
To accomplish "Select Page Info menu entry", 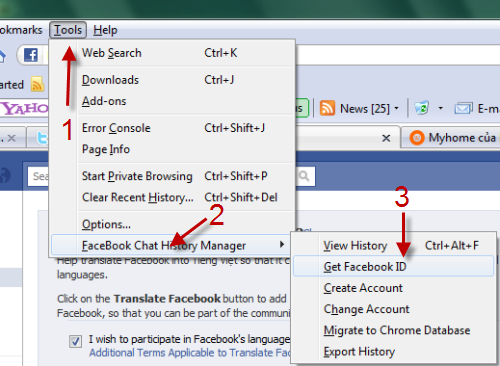I will click(172, 149).
